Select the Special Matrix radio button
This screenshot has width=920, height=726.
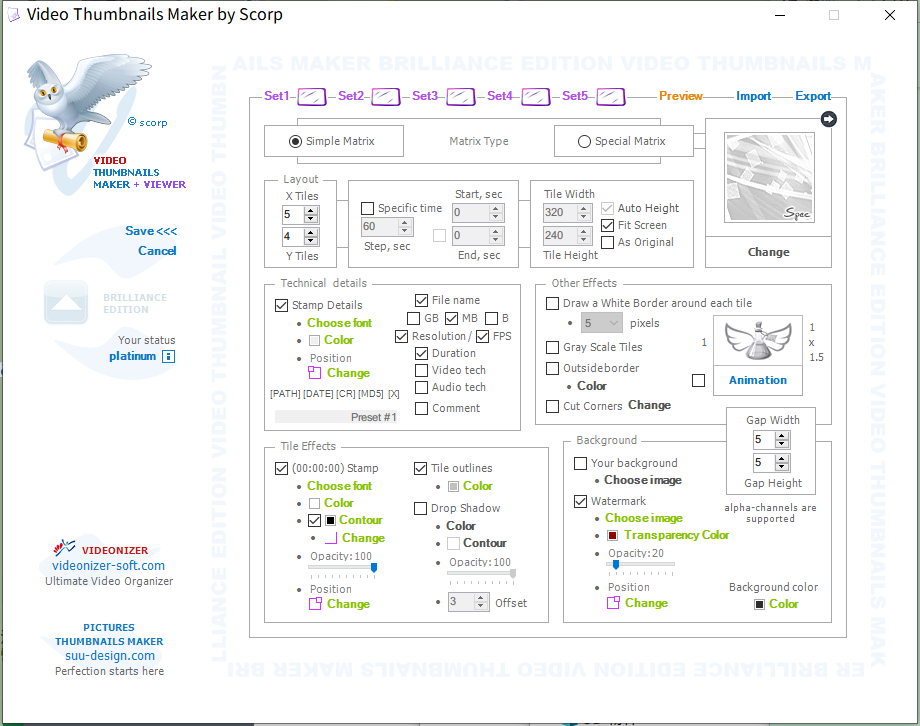pos(584,142)
